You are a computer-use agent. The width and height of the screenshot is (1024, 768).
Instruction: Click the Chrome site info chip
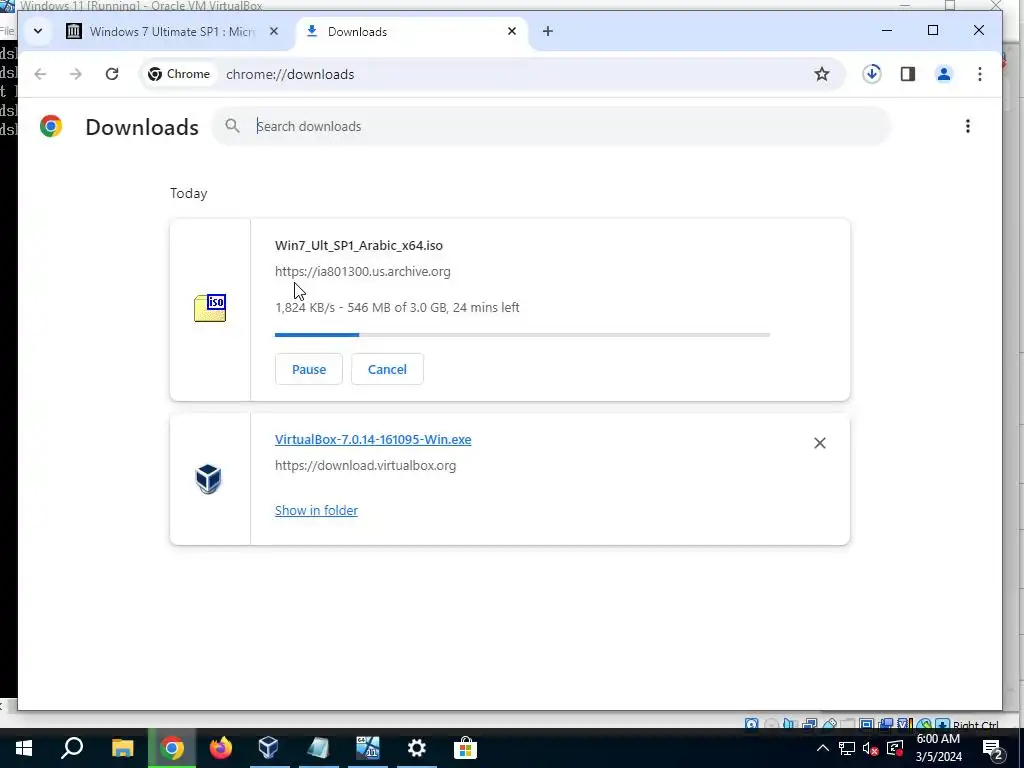click(x=179, y=74)
